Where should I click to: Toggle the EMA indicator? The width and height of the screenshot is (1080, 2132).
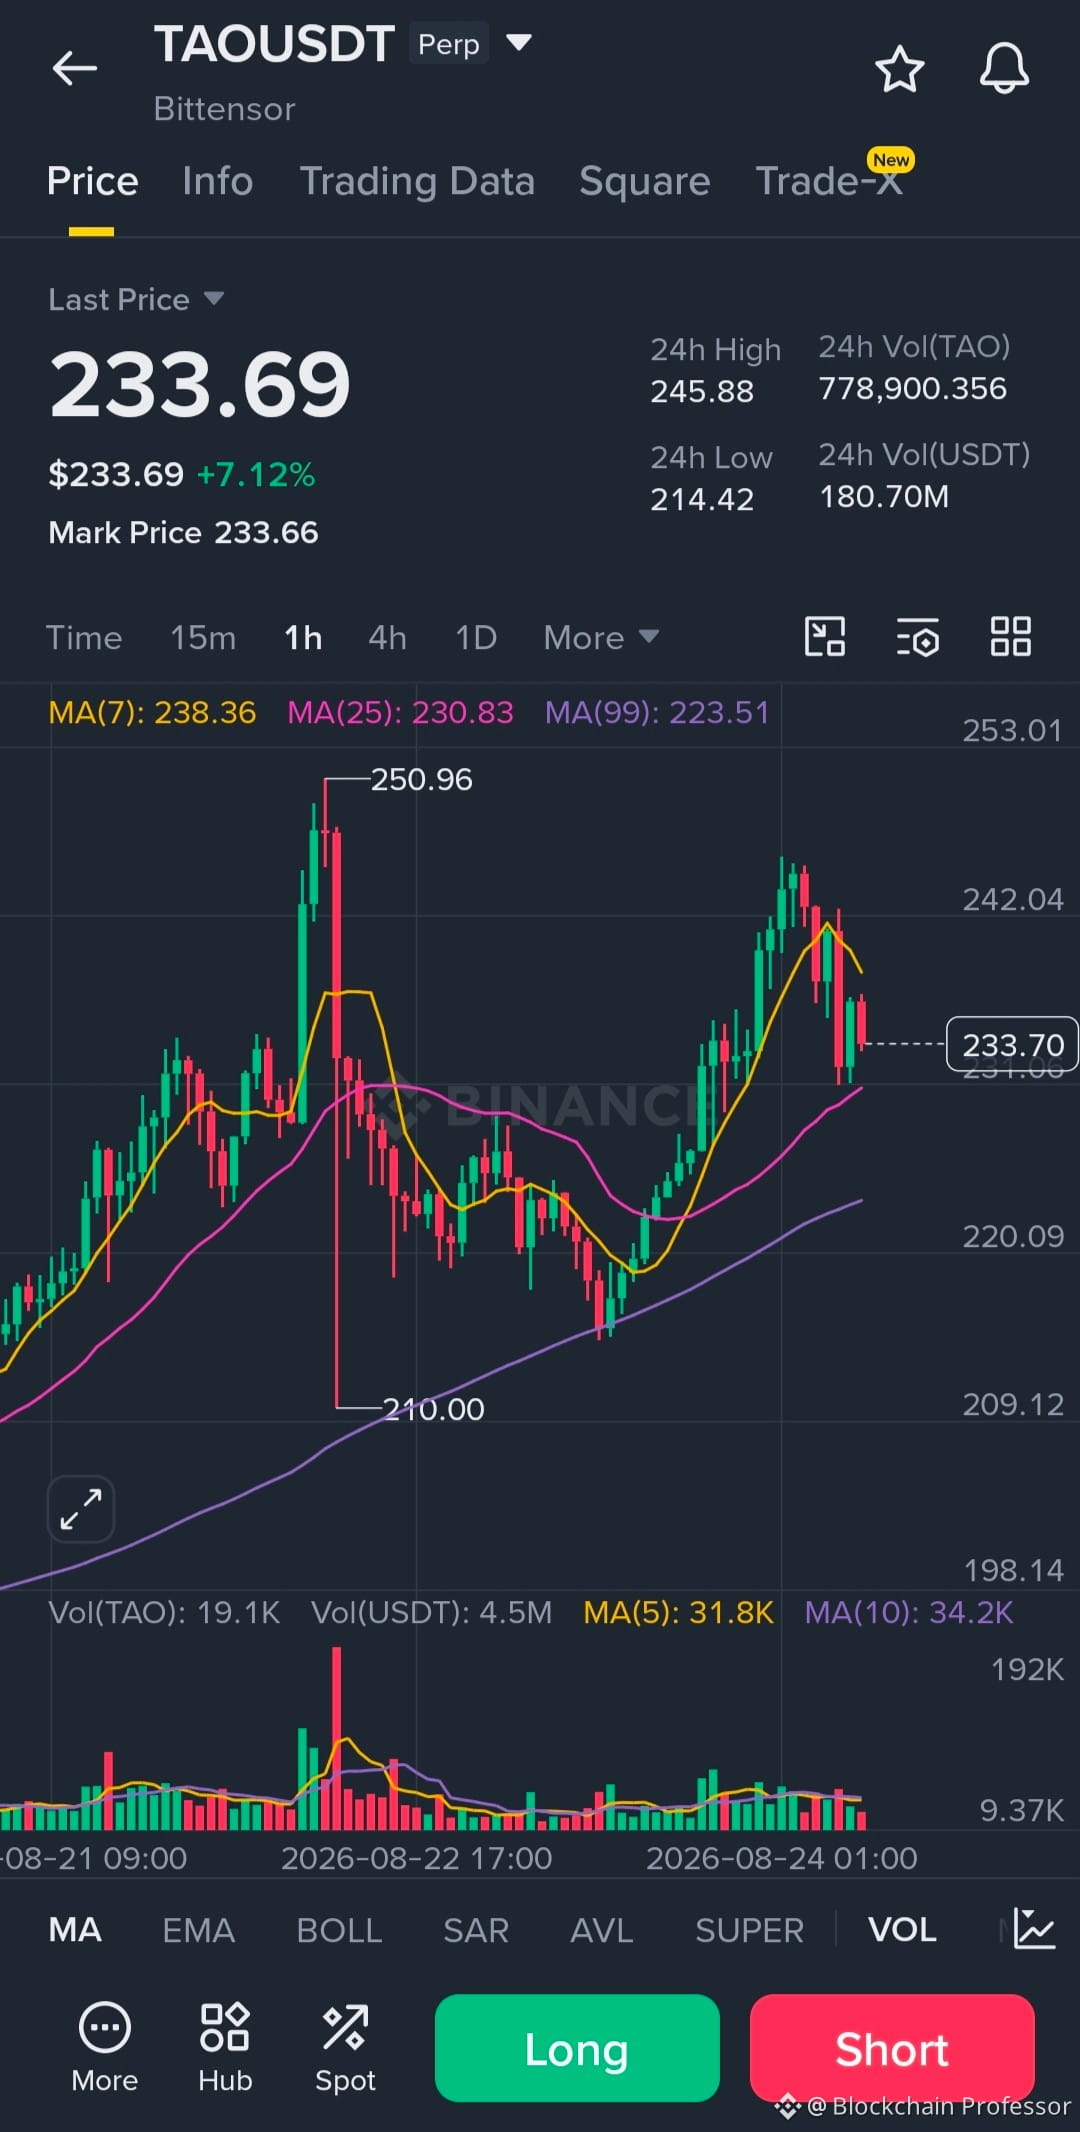coord(198,1930)
